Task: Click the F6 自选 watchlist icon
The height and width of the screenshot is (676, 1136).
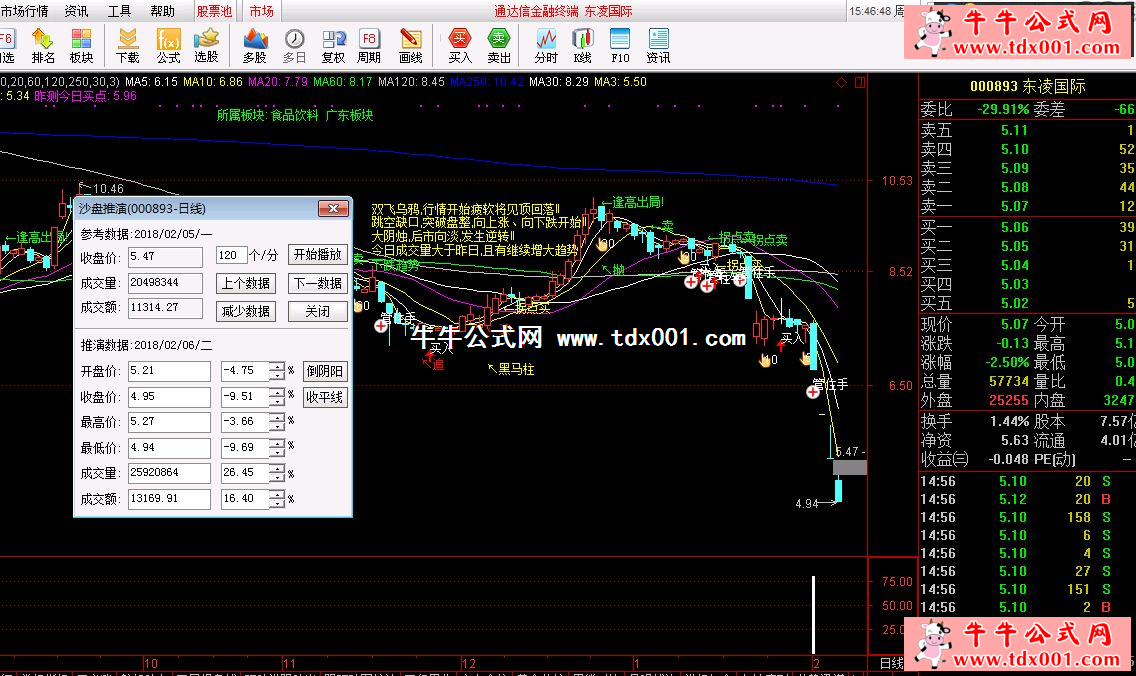Action: pyautogui.click(x=7, y=45)
